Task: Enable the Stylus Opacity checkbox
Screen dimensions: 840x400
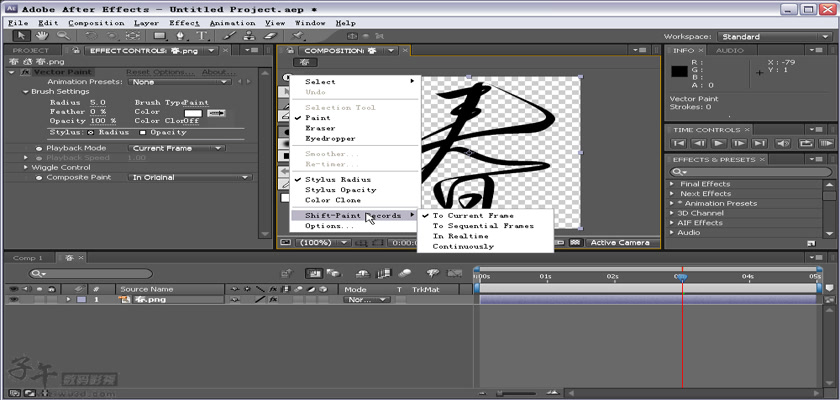Action: coord(142,132)
